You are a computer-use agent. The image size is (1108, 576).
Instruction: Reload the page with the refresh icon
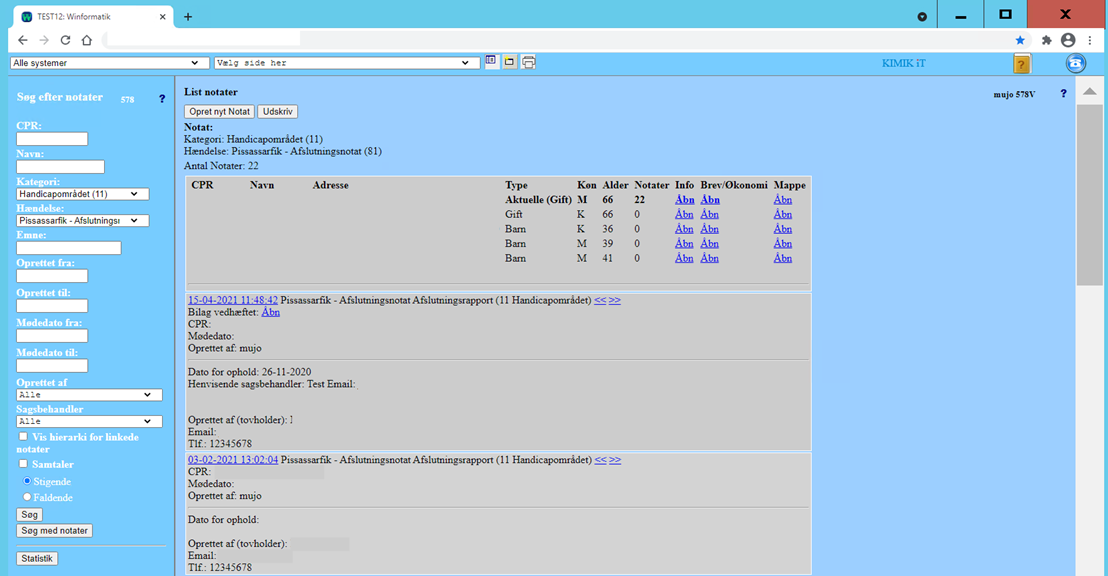point(65,40)
